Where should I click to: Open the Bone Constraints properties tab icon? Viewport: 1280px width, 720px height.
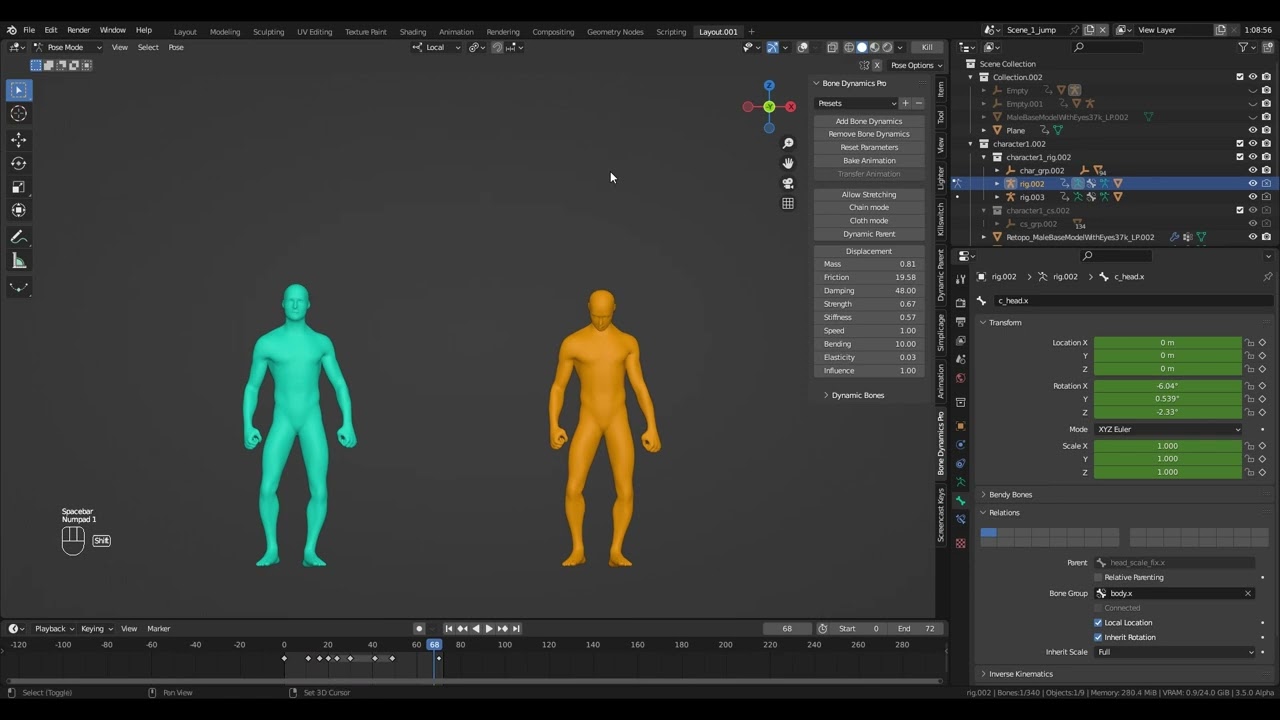pyautogui.click(x=961, y=519)
